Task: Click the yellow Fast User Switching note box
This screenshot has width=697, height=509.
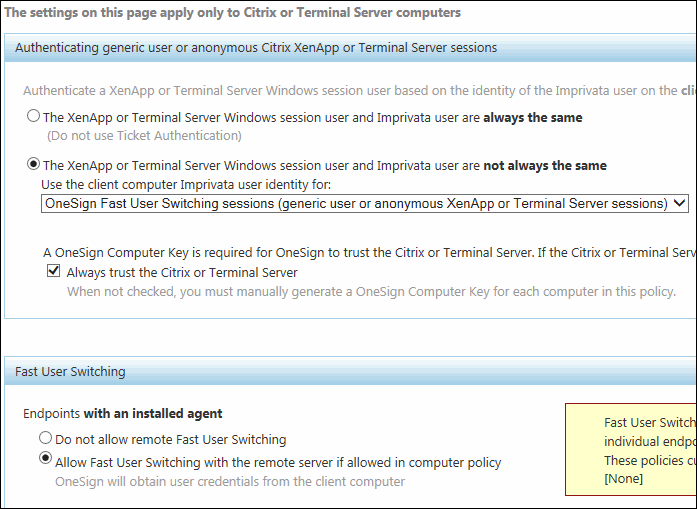Action: (631, 449)
